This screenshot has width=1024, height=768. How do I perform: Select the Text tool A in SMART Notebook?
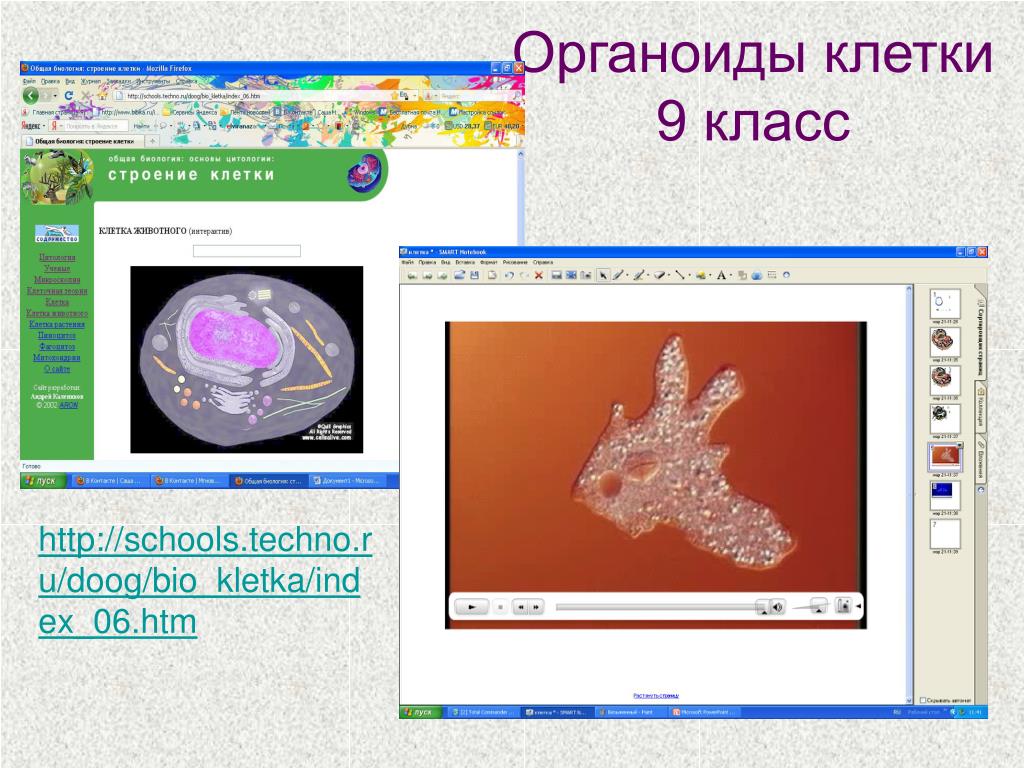pyautogui.click(x=721, y=275)
